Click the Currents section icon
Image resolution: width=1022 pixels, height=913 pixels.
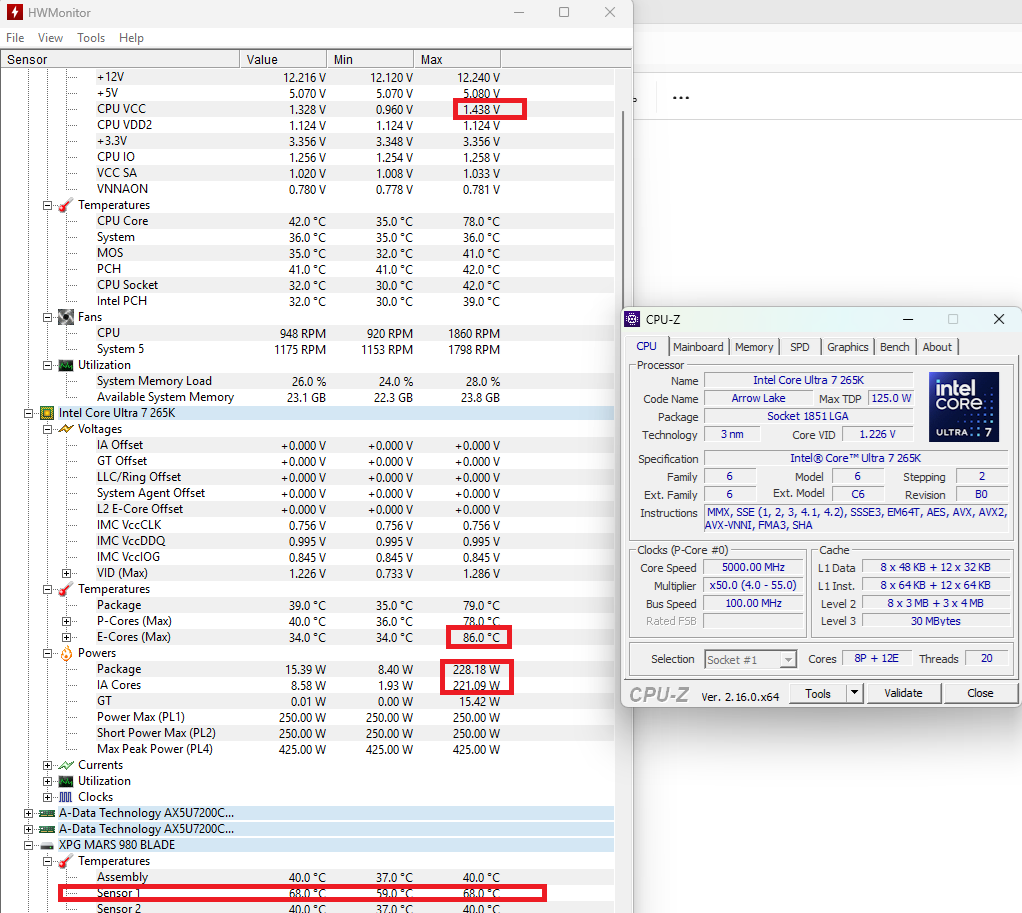coord(66,765)
